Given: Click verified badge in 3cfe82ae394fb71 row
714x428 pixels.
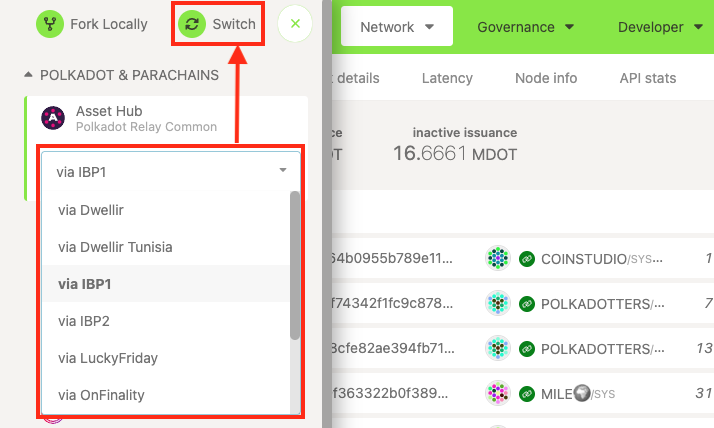Looking at the screenshot, I should [527, 348].
